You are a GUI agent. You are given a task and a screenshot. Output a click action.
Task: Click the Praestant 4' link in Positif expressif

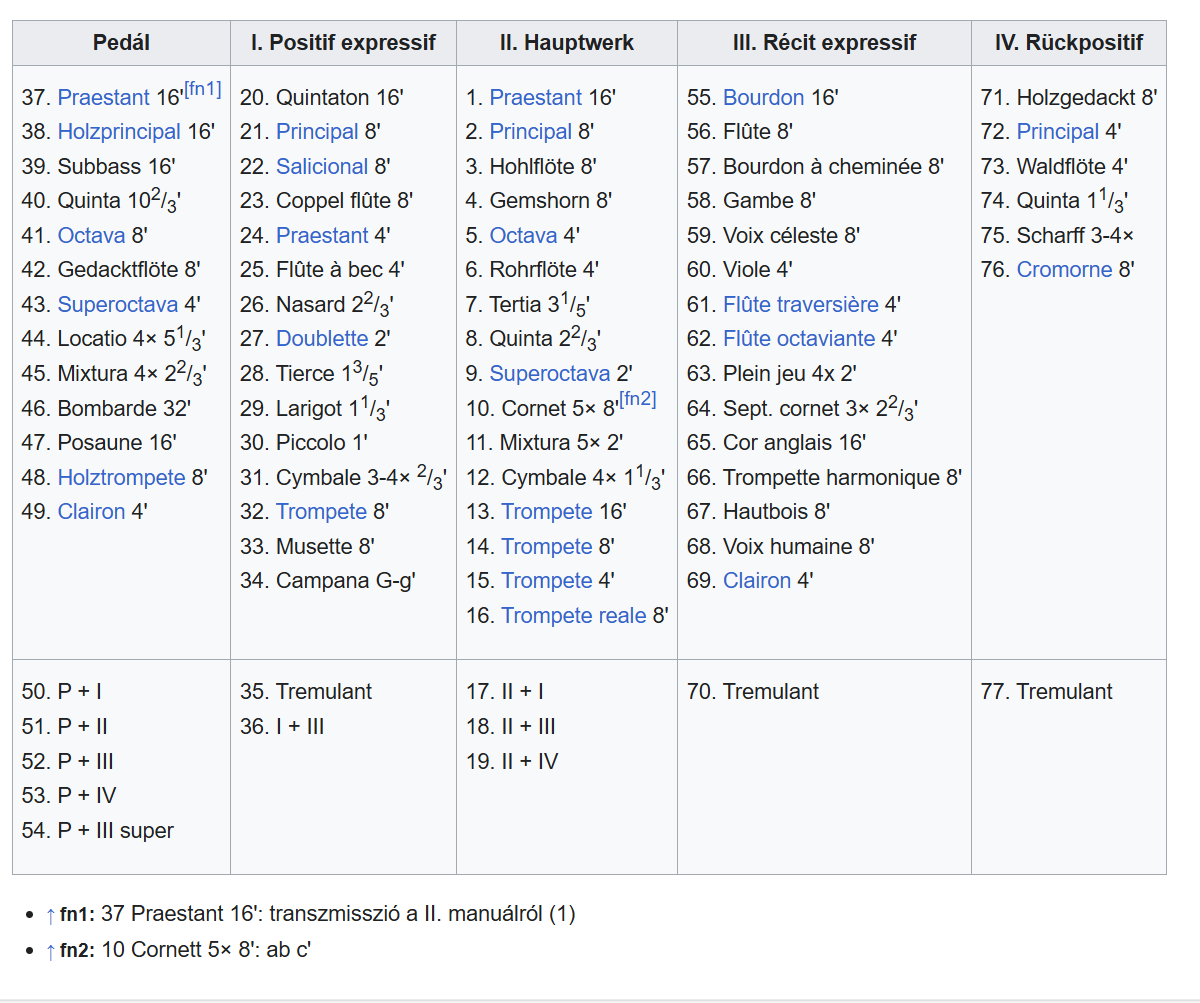click(322, 236)
